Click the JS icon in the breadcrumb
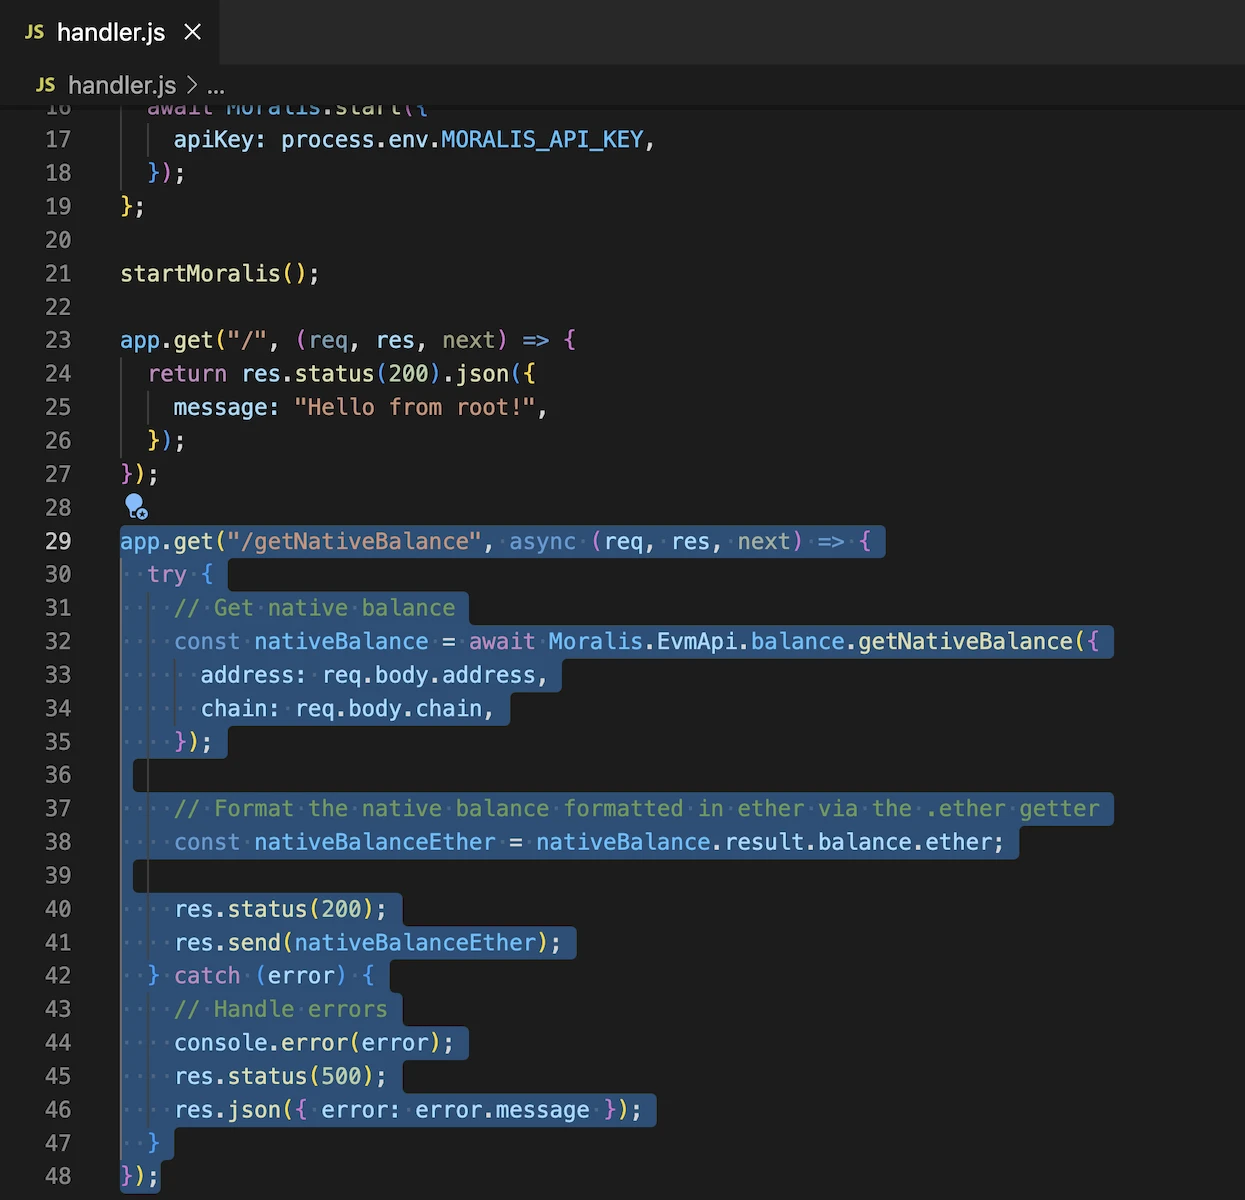Viewport: 1245px width, 1200px height. click(46, 85)
